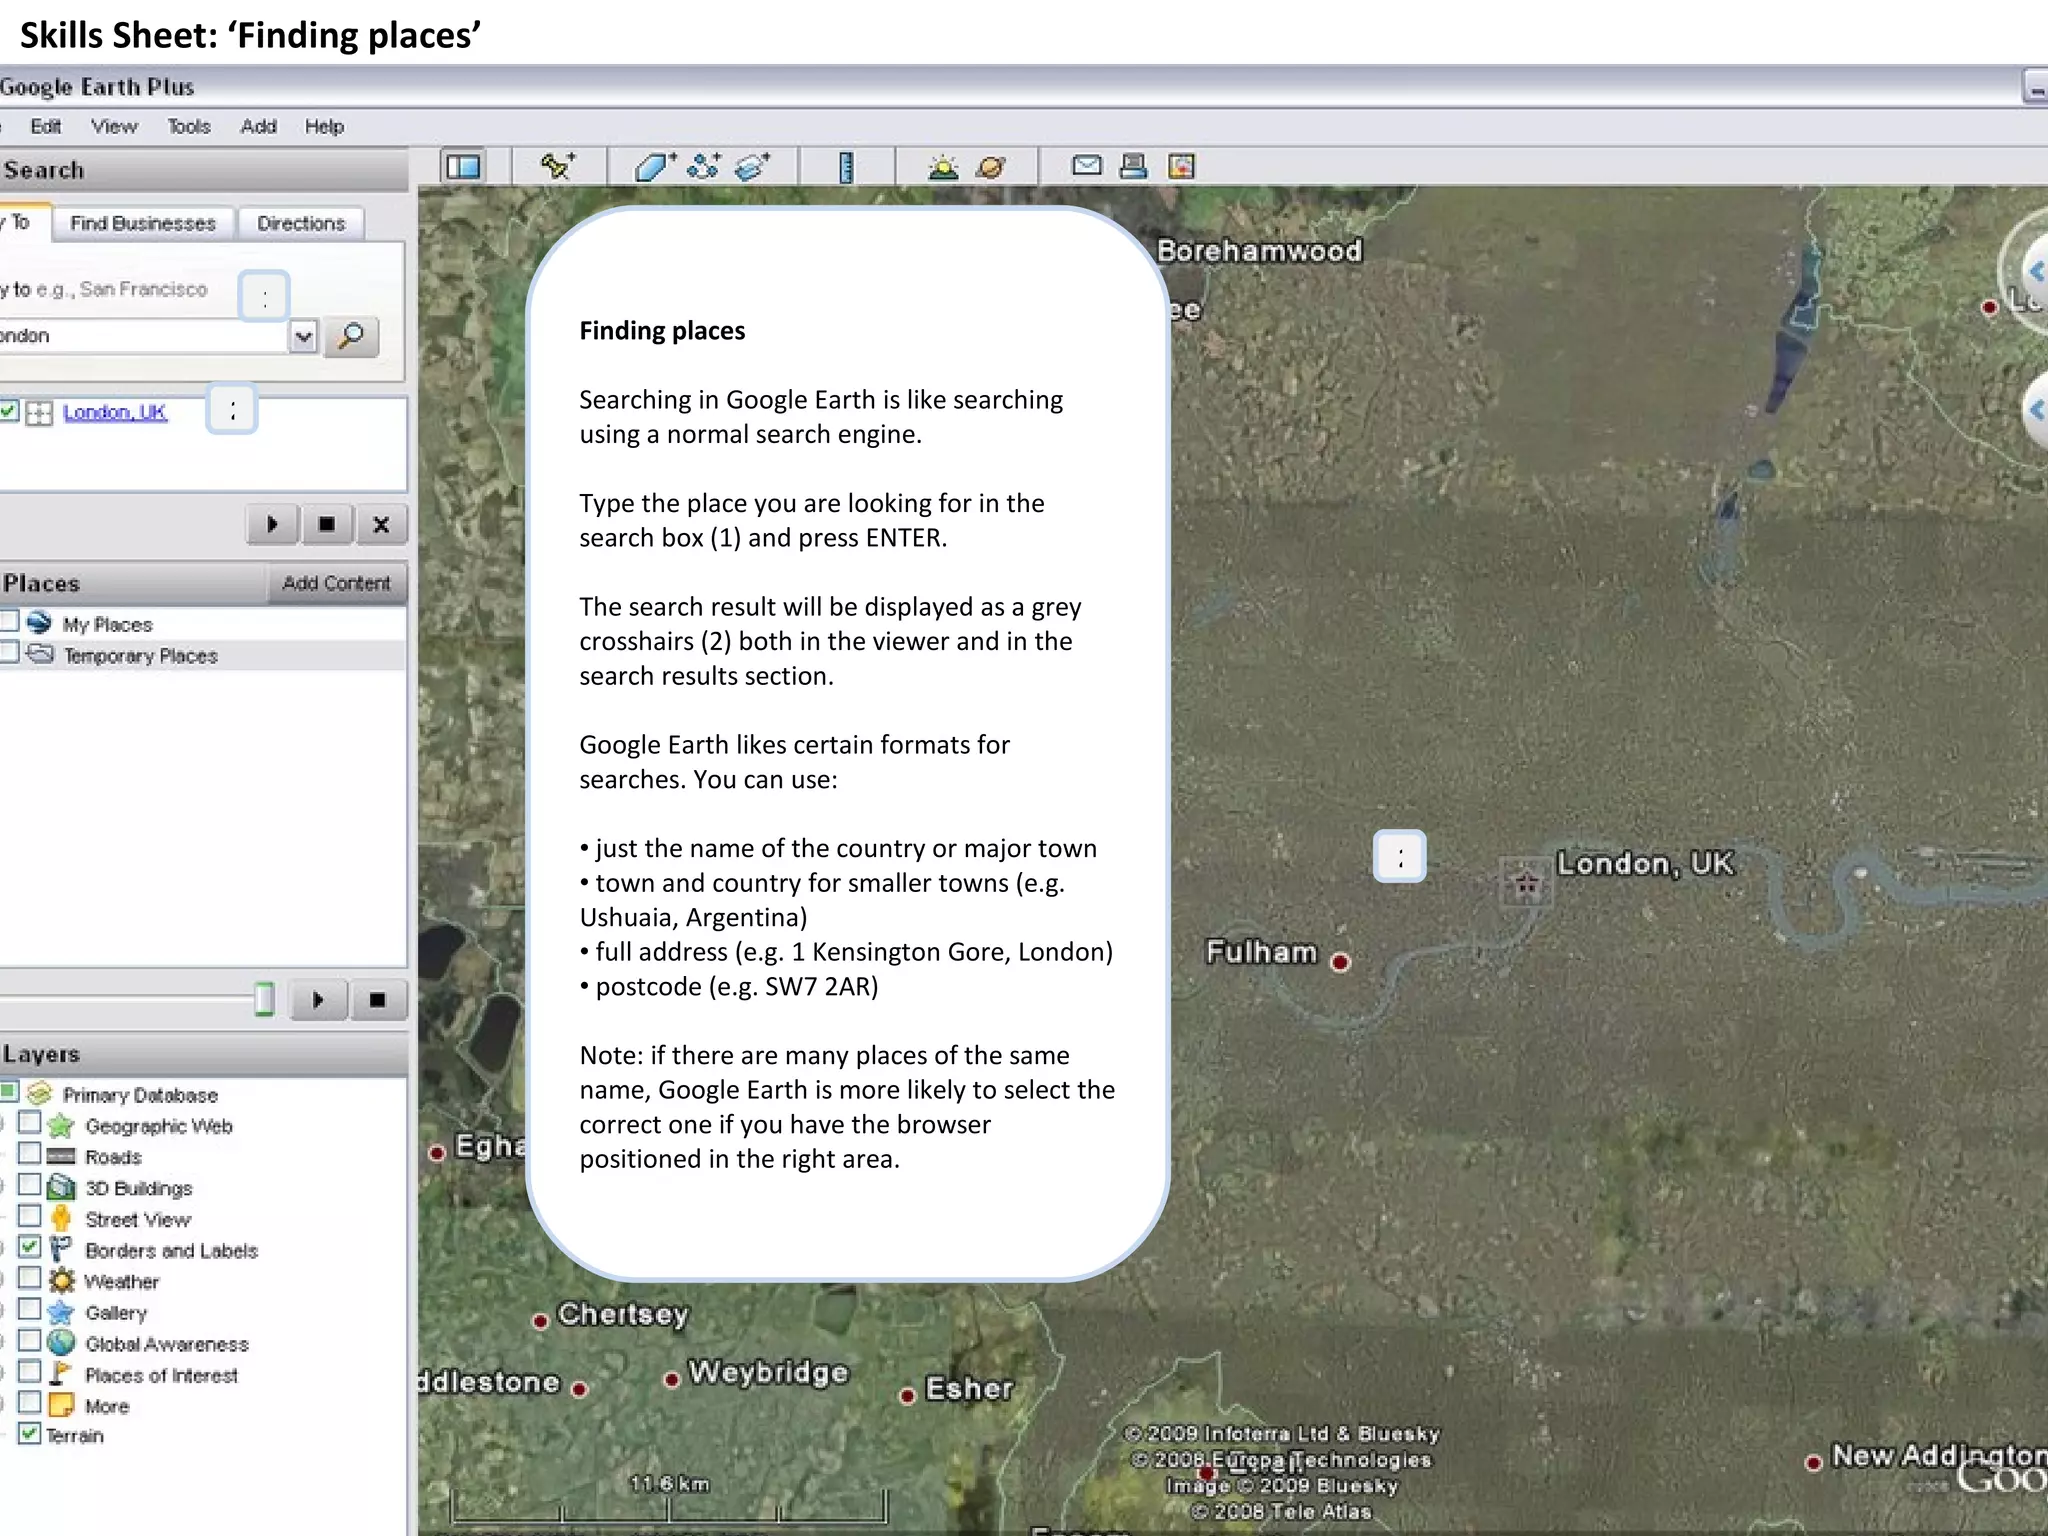Click the Weather sun icon
The width and height of the screenshot is (2048, 1536).
coord(62,1280)
